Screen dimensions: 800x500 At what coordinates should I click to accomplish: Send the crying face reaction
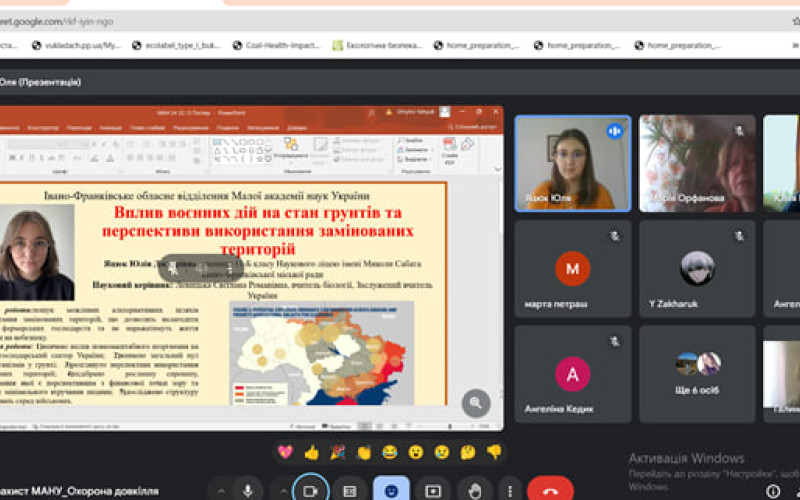[442, 452]
